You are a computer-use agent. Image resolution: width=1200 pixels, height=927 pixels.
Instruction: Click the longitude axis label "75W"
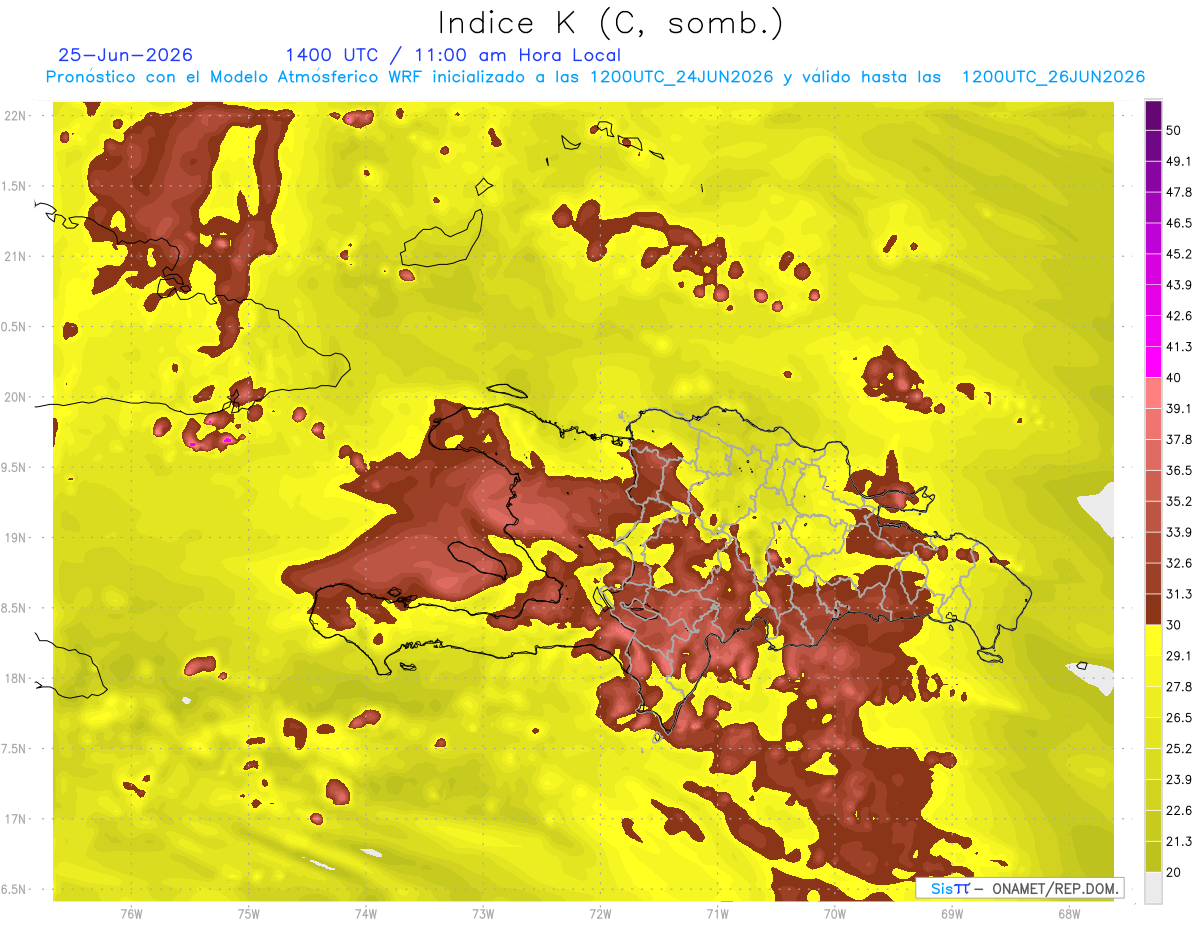click(249, 913)
